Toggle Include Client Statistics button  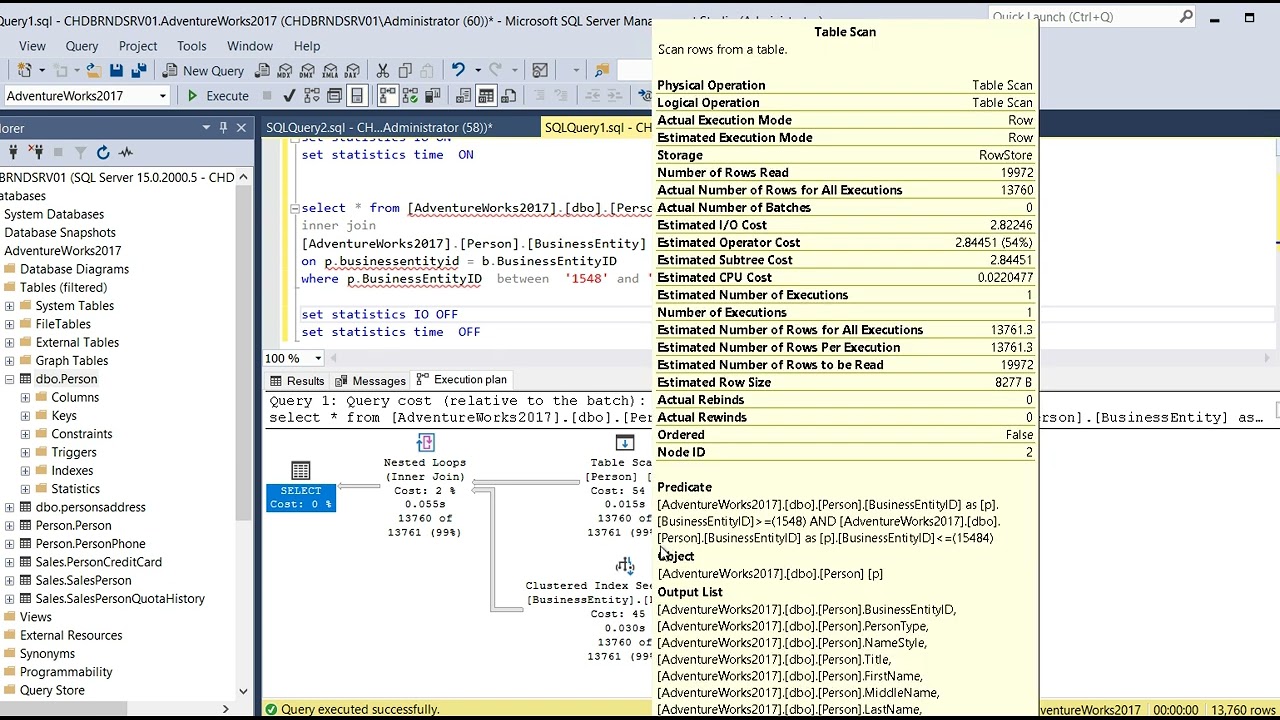(432, 96)
